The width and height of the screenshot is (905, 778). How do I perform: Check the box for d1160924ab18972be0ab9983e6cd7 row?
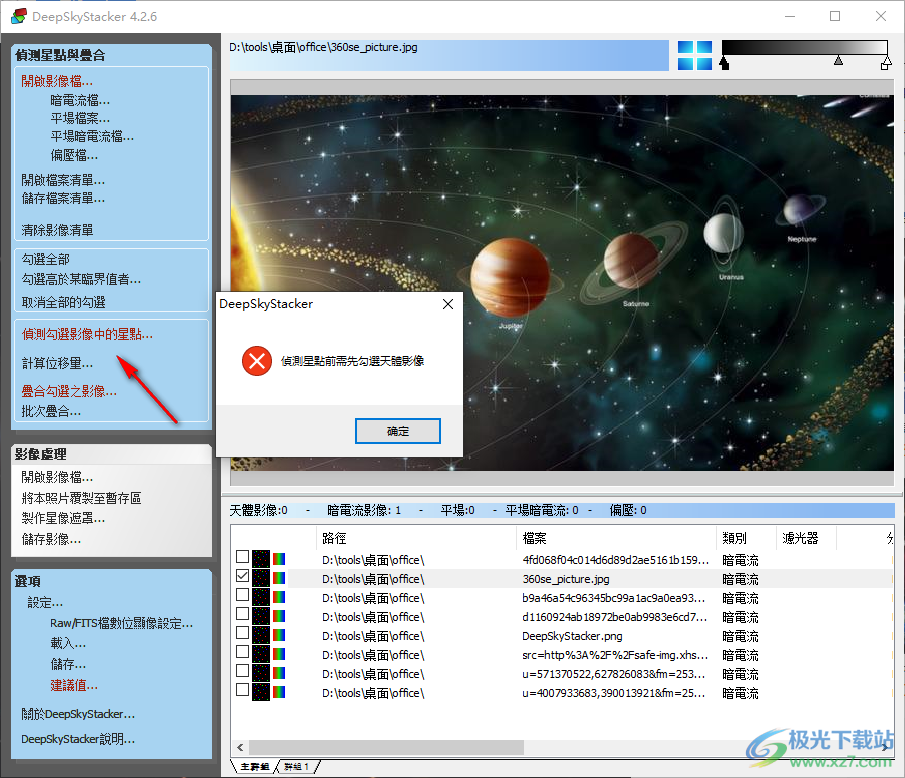(x=242, y=614)
